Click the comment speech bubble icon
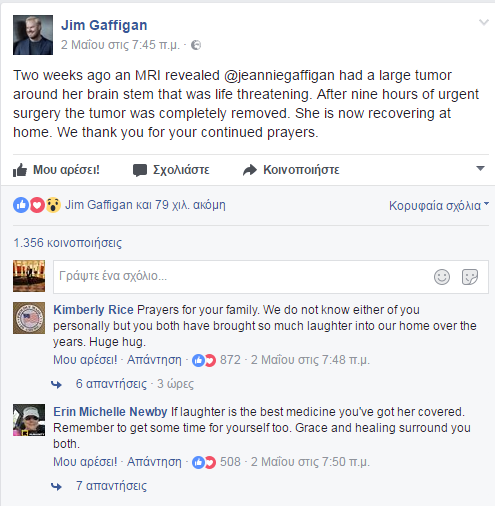Image resolution: width=495 pixels, height=506 pixels. coord(140,170)
